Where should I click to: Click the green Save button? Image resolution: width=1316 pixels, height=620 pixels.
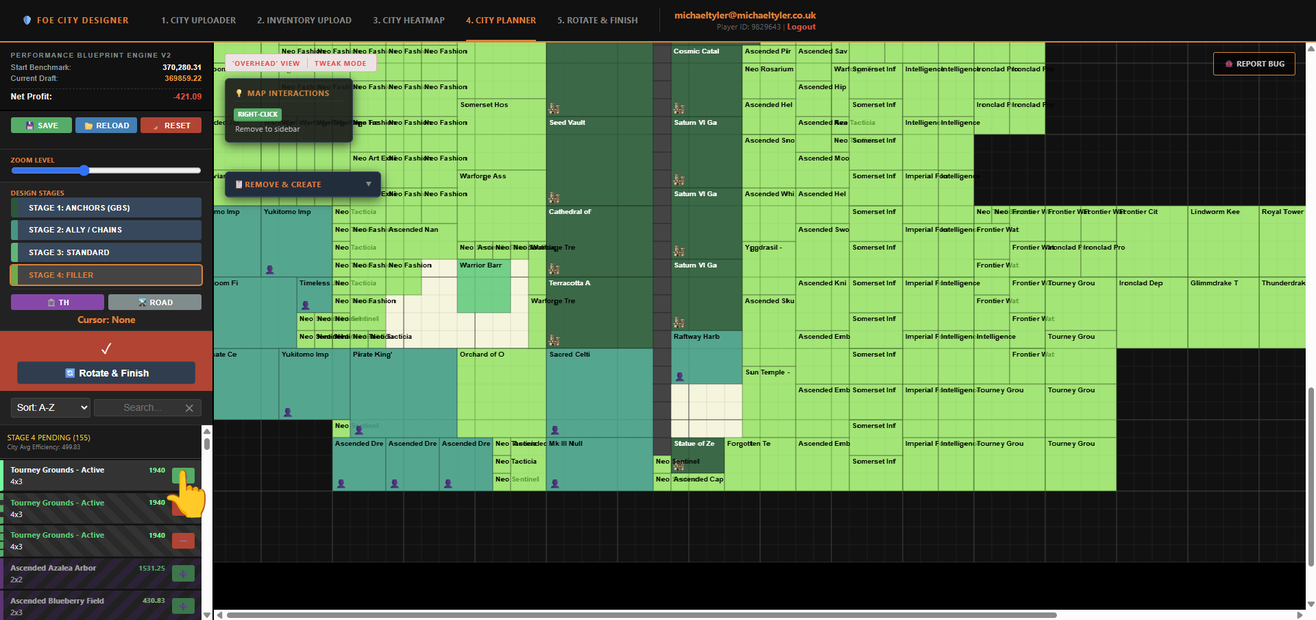tap(41, 125)
